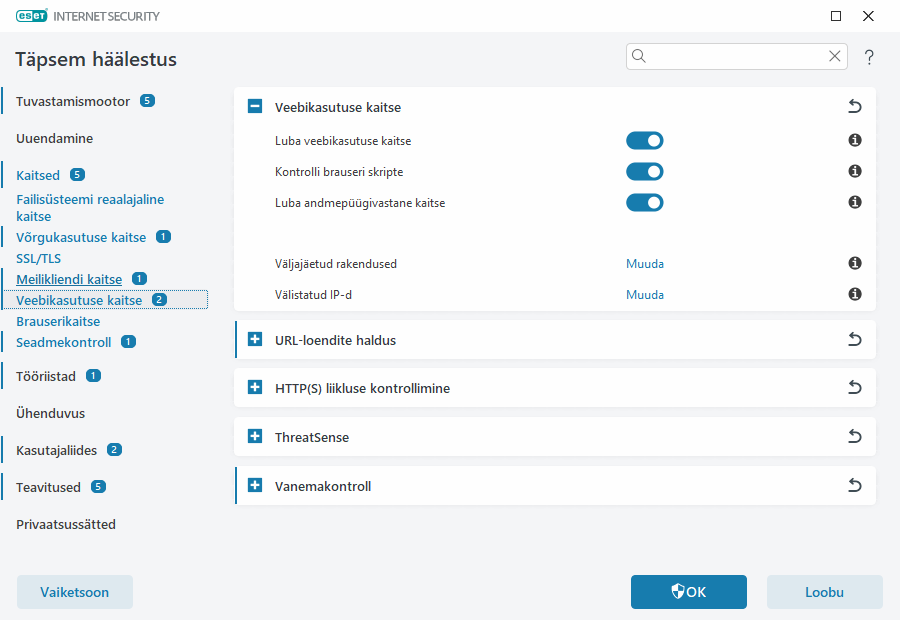Reset Veebikasutuse kaitse section with revert arrow
Screen dimensions: 900x620
[854, 107]
